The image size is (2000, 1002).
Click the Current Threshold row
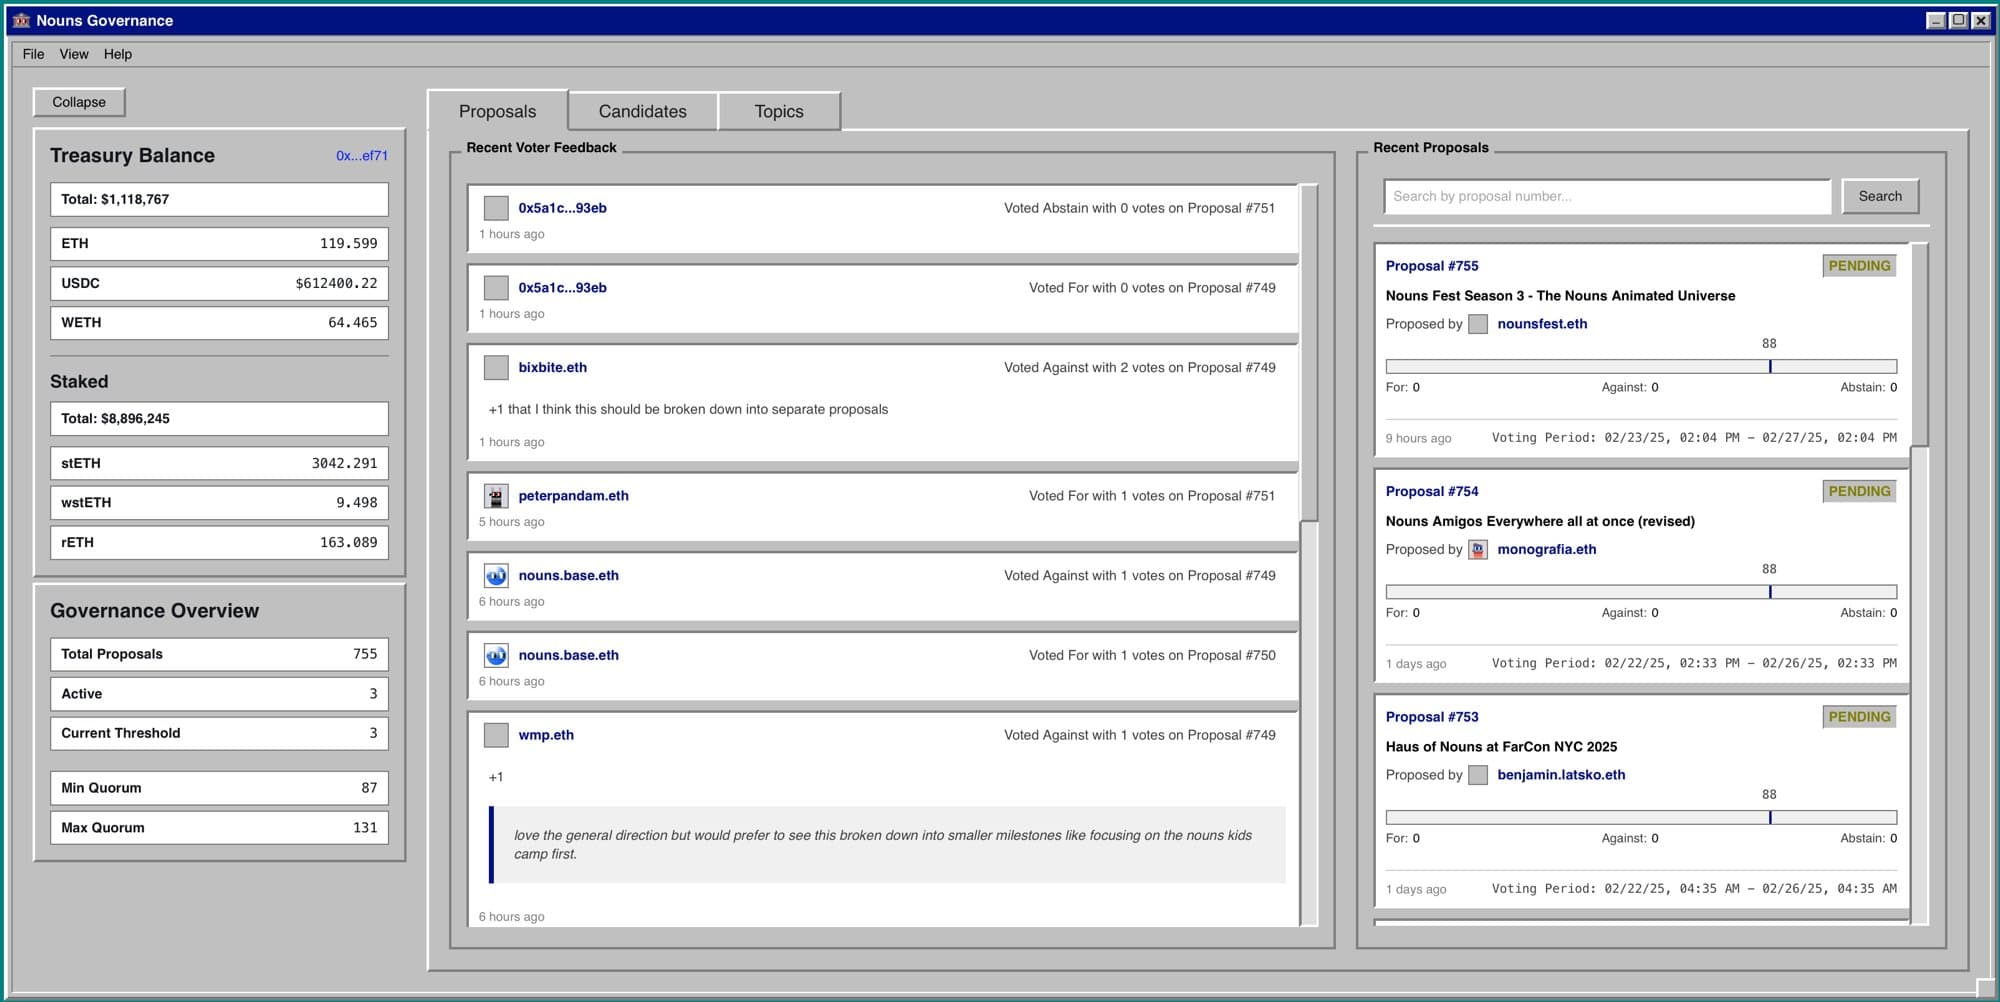tap(219, 734)
